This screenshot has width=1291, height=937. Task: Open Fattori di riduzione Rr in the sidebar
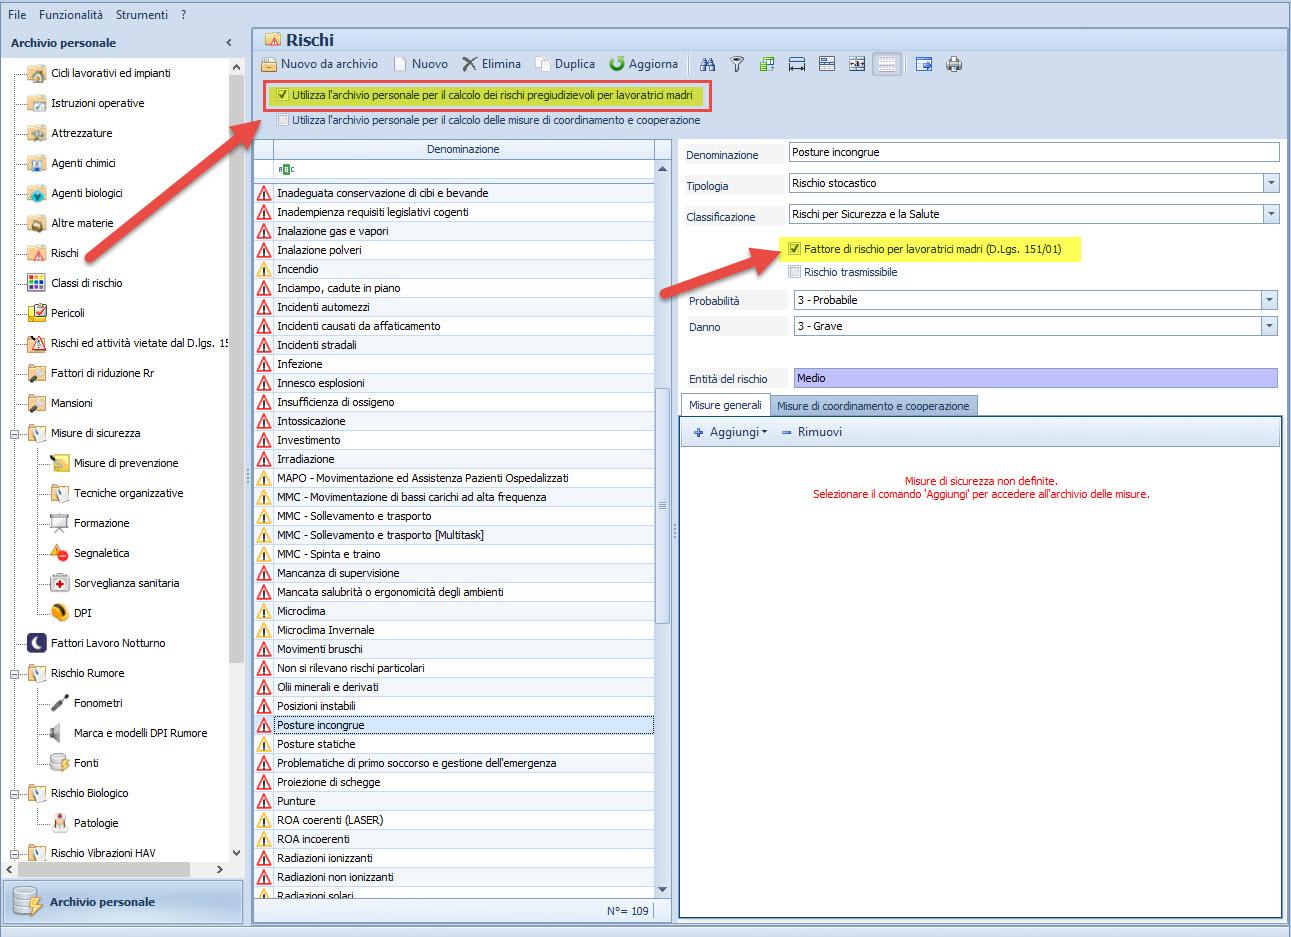click(102, 373)
